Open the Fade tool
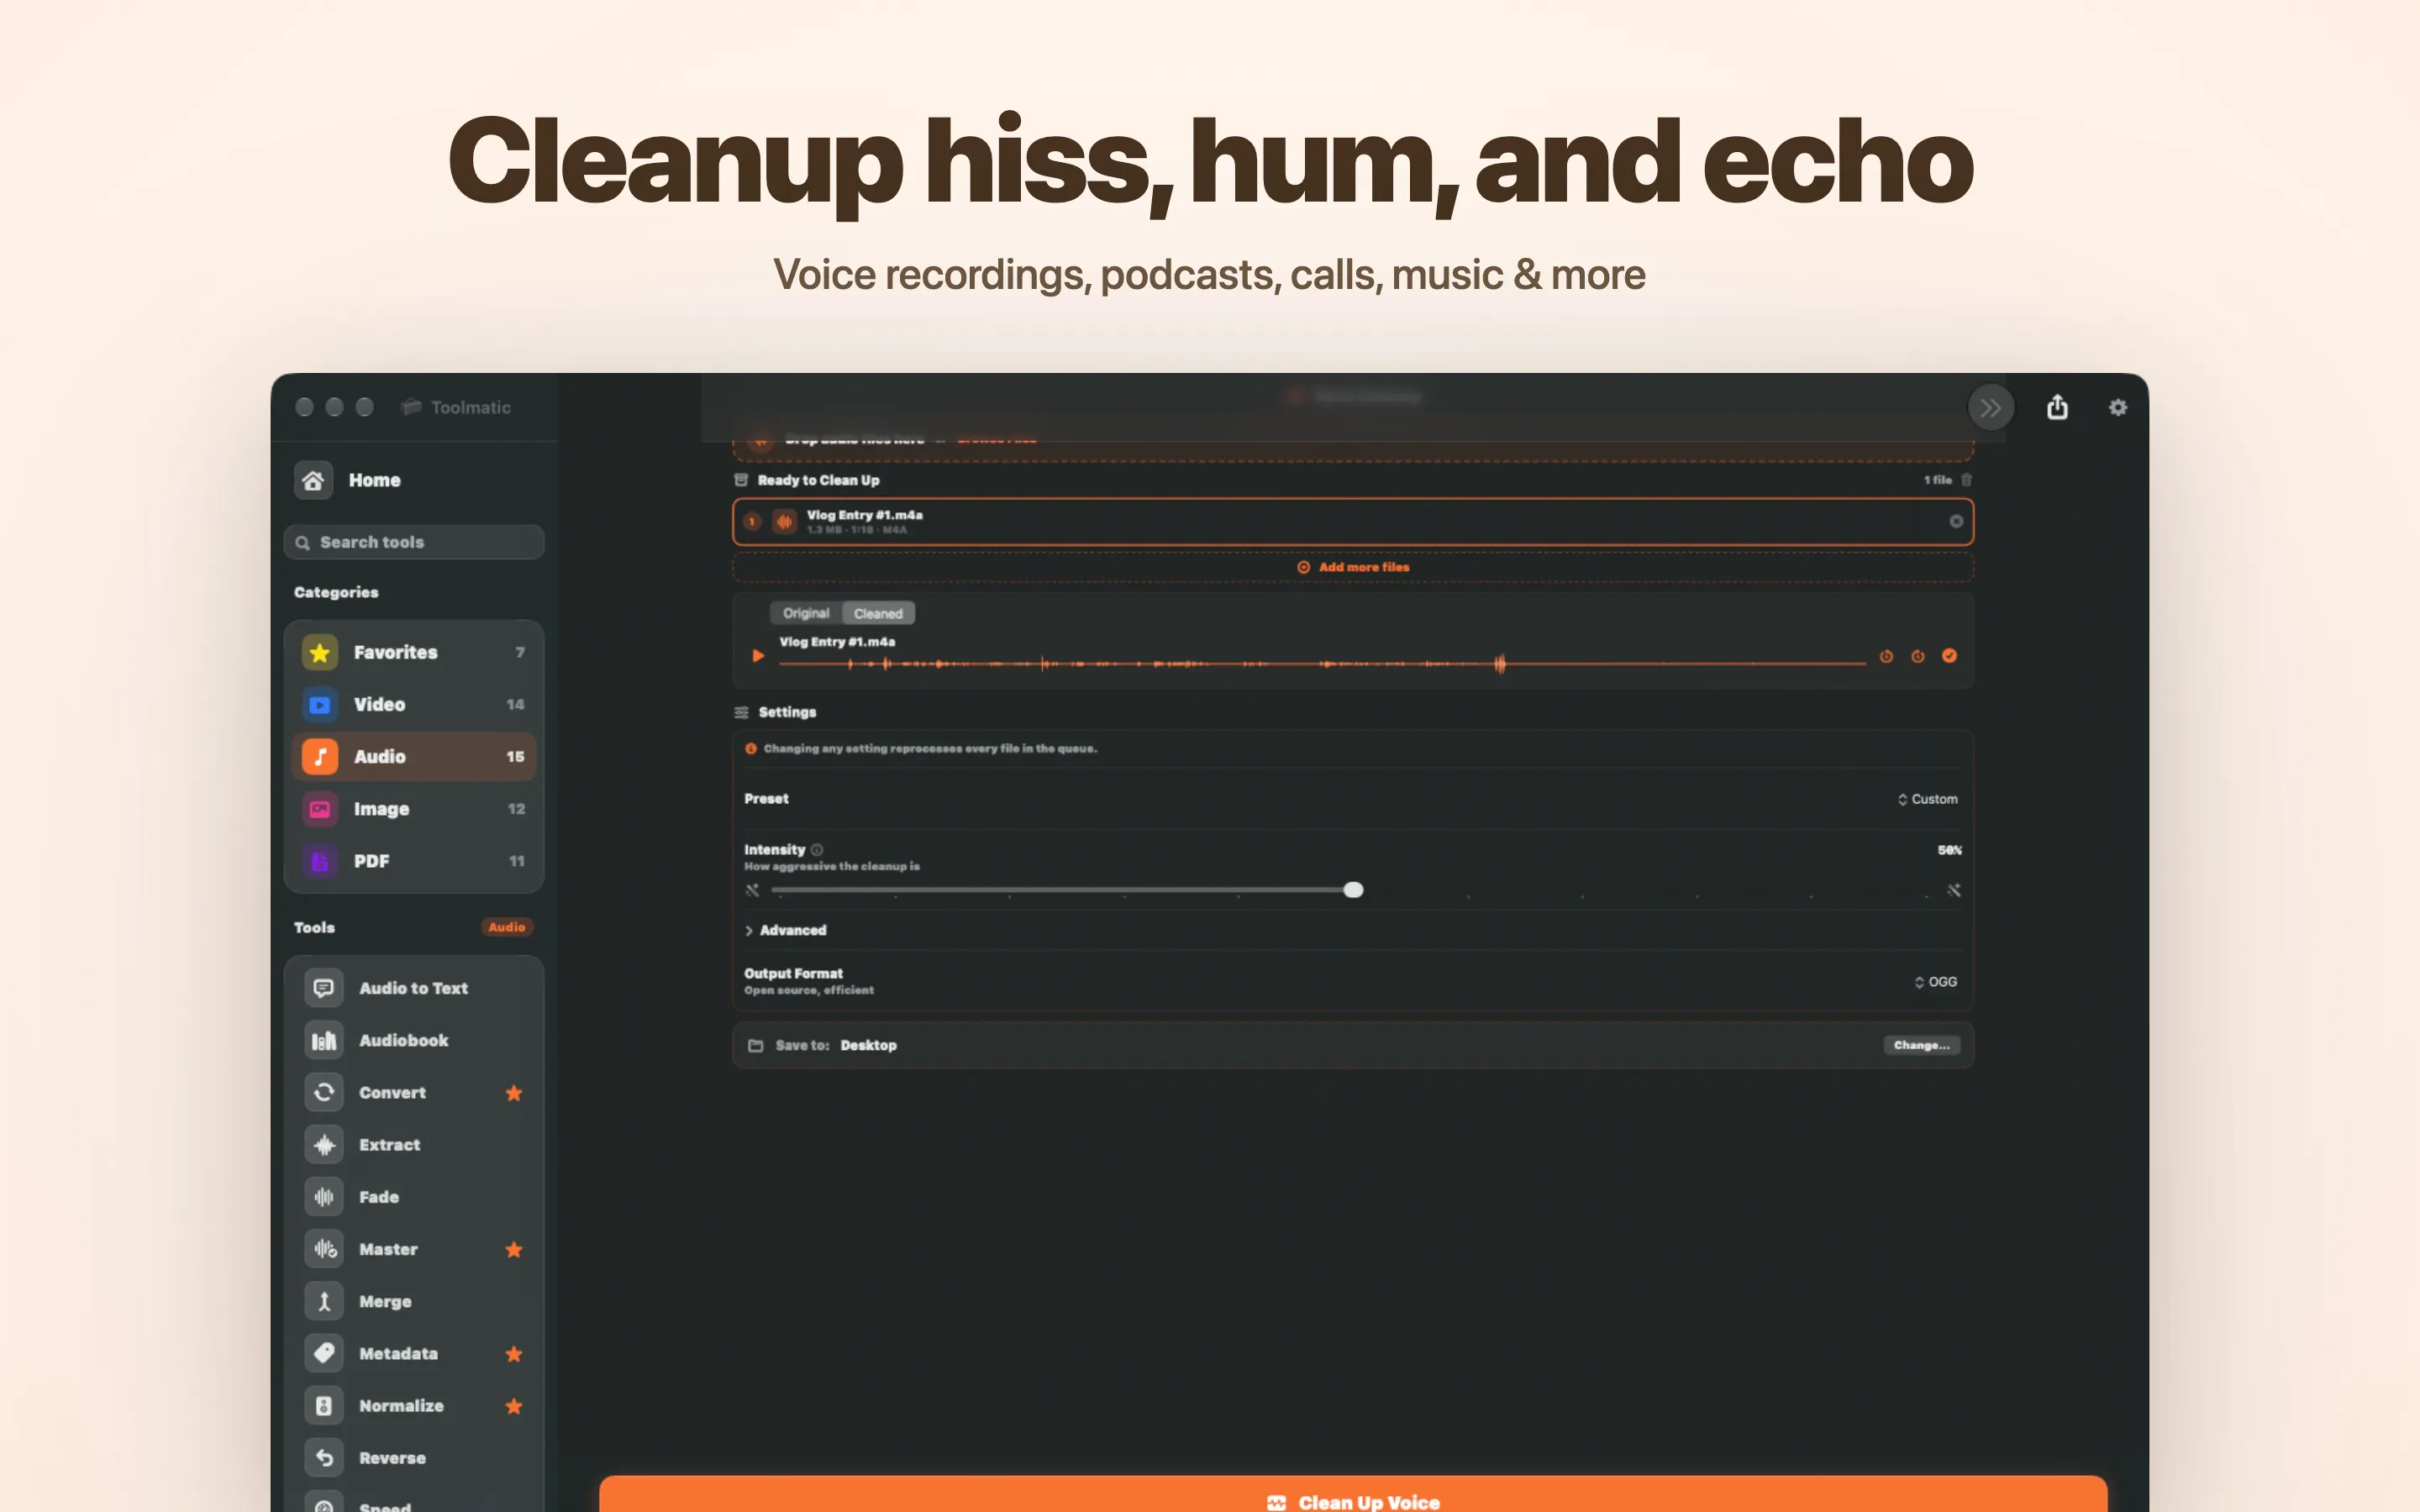The width and height of the screenshot is (2420, 1512). point(413,1197)
